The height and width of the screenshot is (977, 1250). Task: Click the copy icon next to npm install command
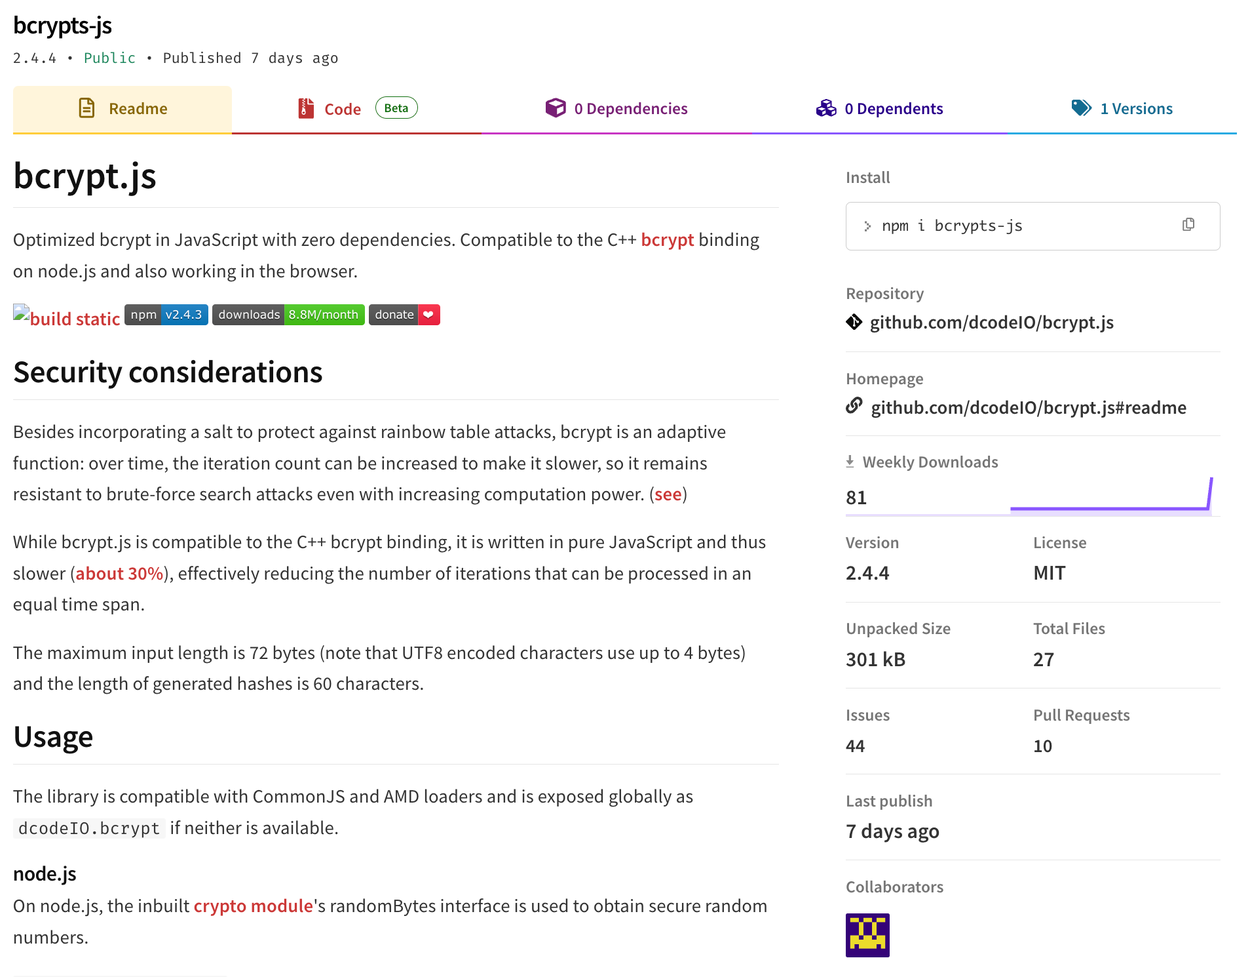point(1188,225)
